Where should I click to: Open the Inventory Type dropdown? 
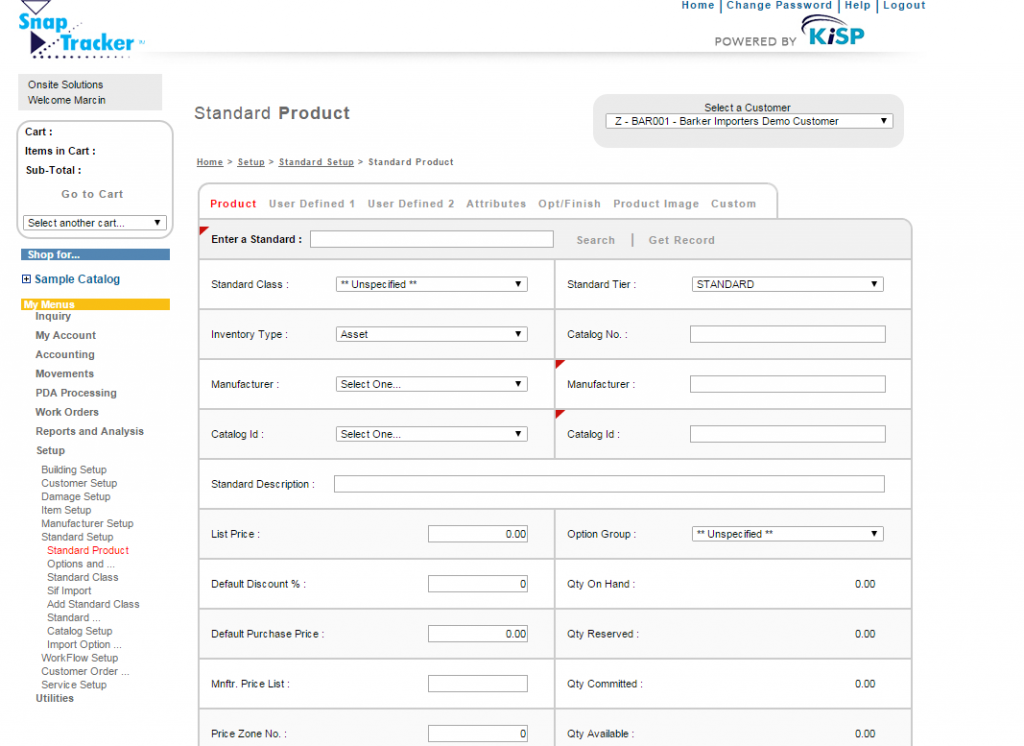tap(431, 334)
